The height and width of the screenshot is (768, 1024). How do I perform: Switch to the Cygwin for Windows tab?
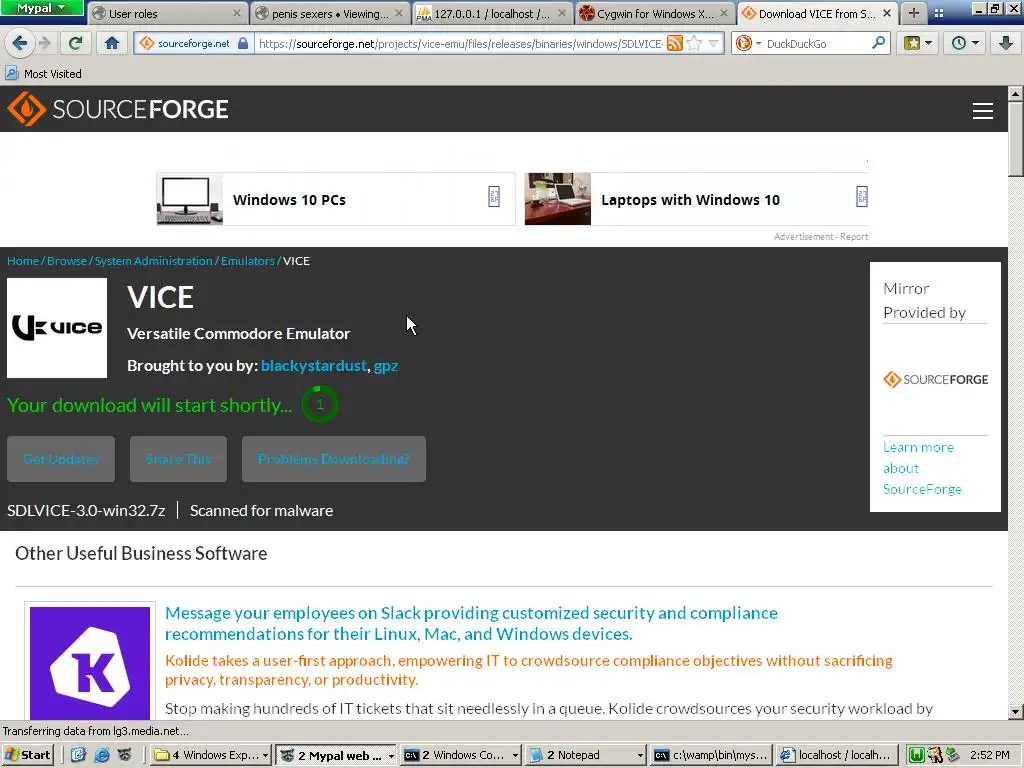(654, 13)
